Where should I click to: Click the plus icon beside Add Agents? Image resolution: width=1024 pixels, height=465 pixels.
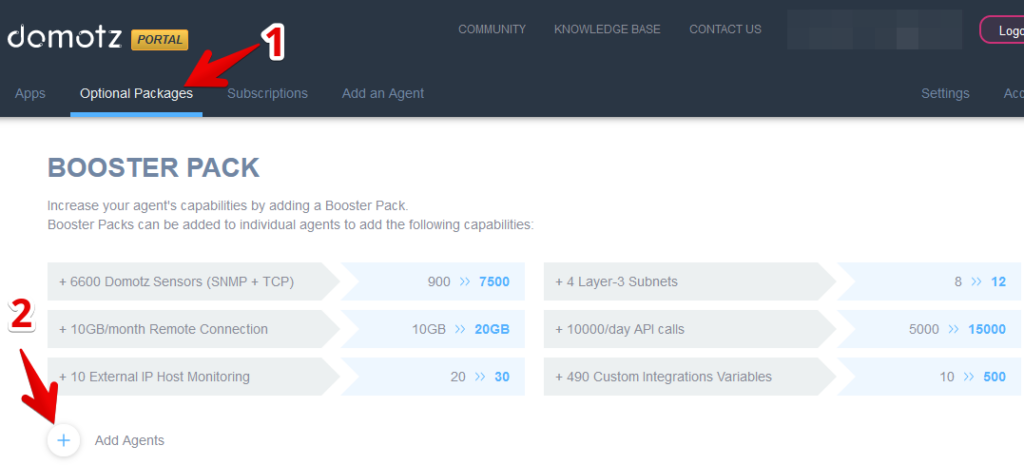pyautogui.click(x=63, y=440)
